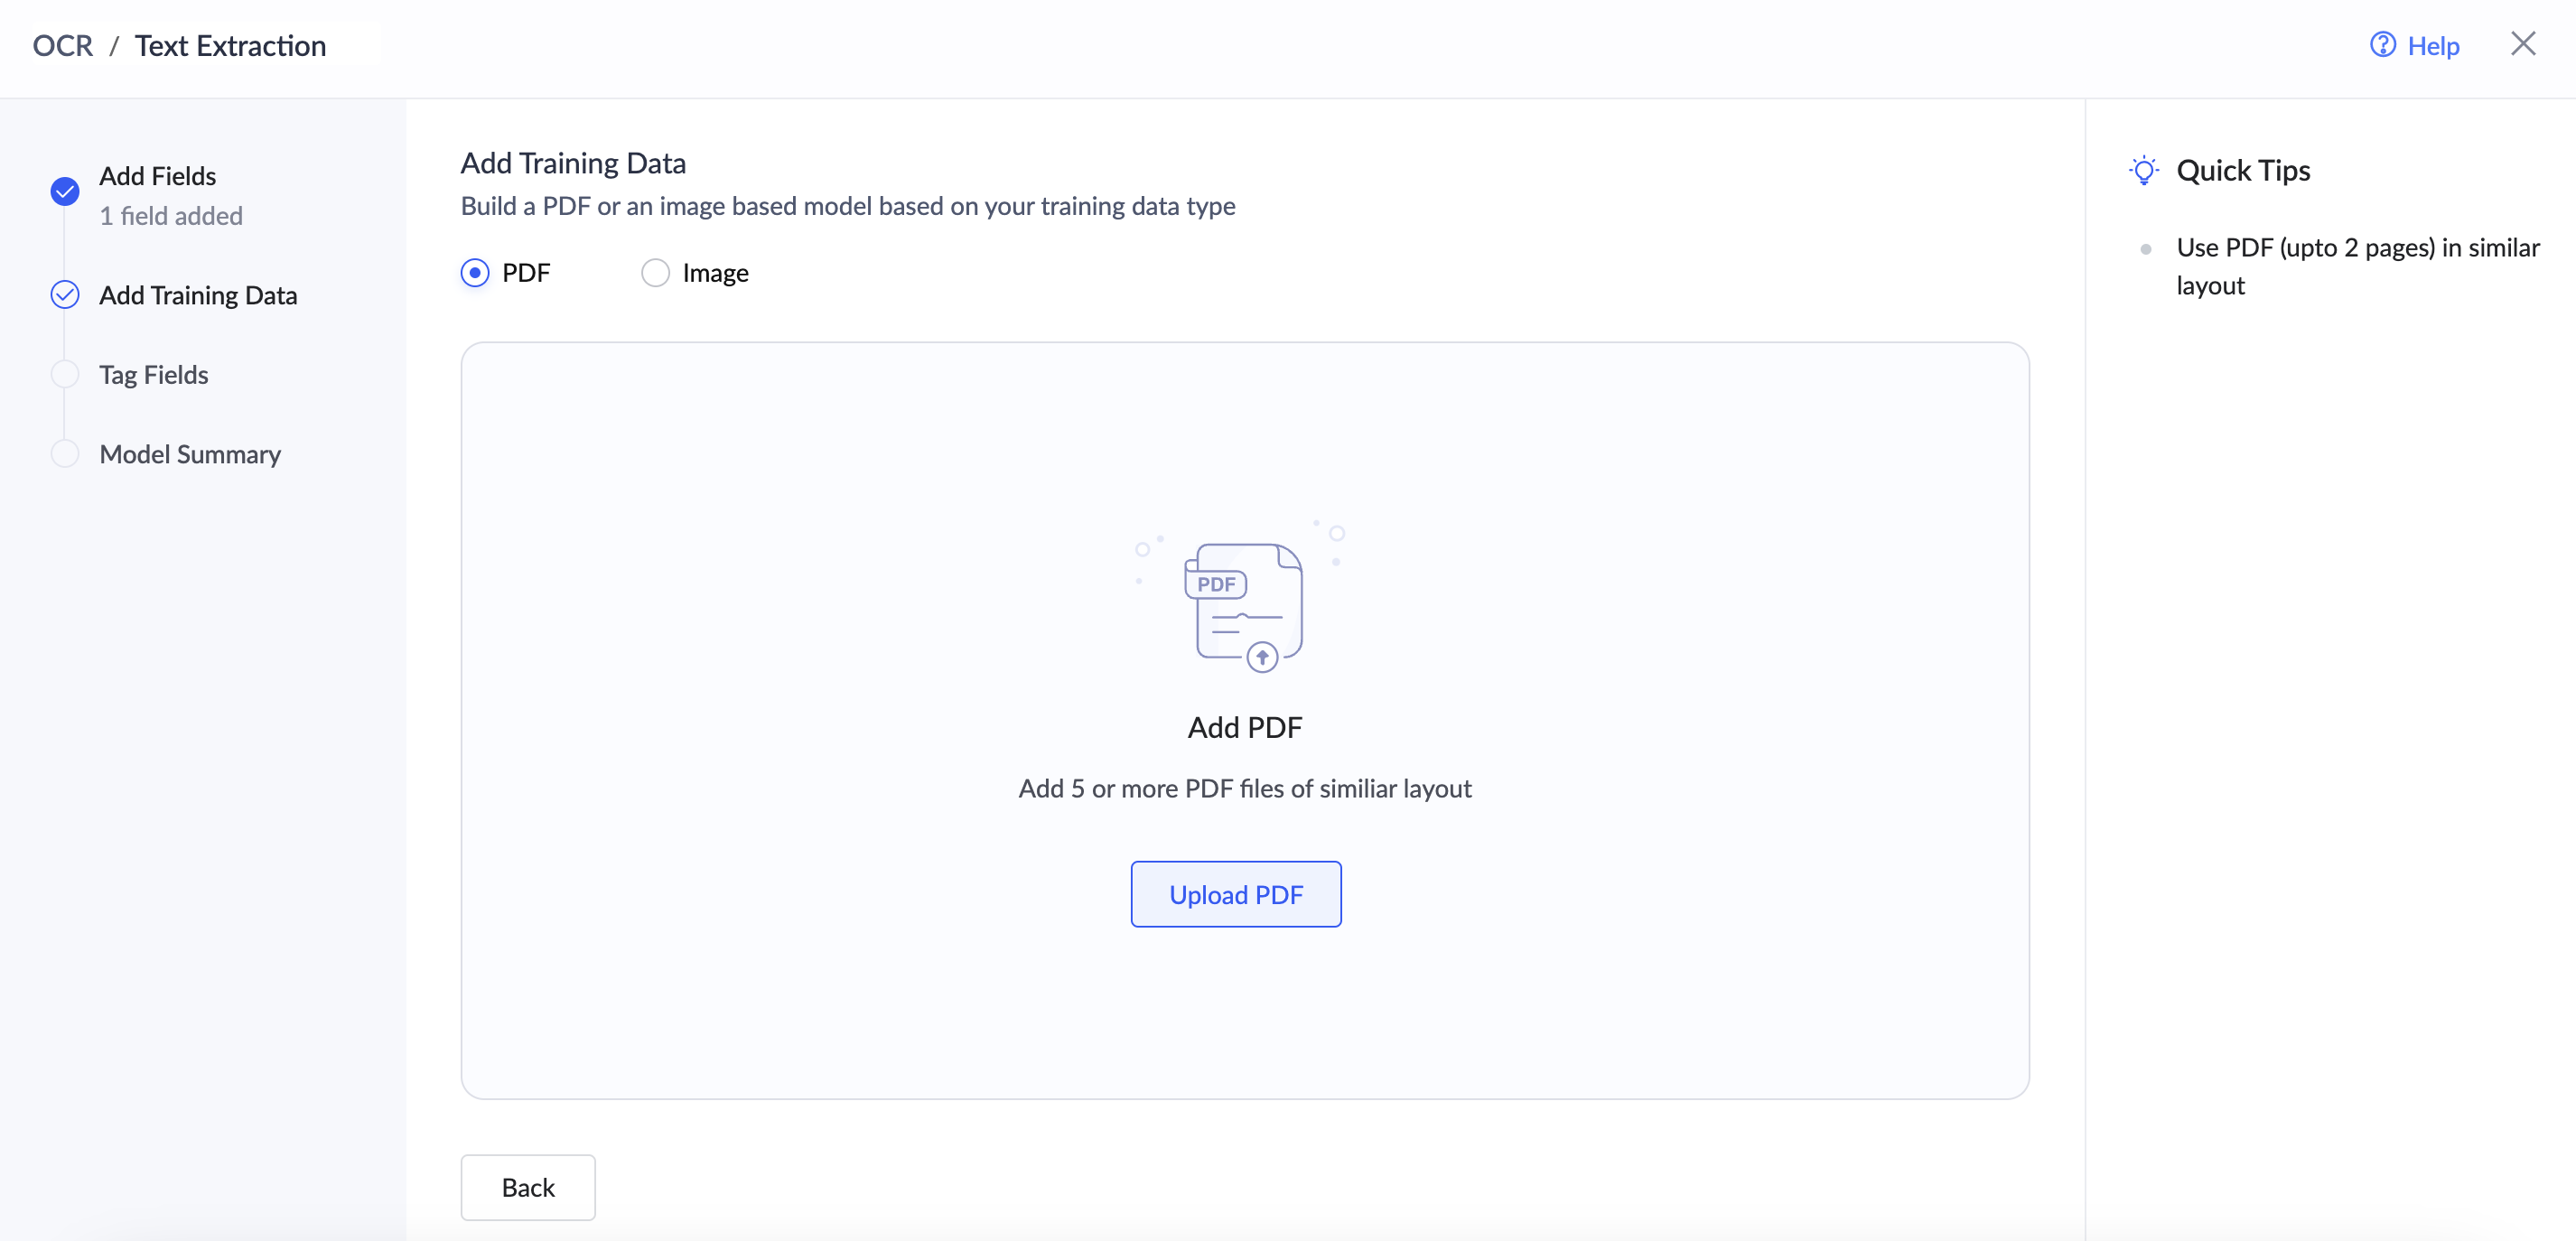Click the Add PDF drop zone heading
Image resolution: width=2576 pixels, height=1241 pixels.
coord(1245,727)
